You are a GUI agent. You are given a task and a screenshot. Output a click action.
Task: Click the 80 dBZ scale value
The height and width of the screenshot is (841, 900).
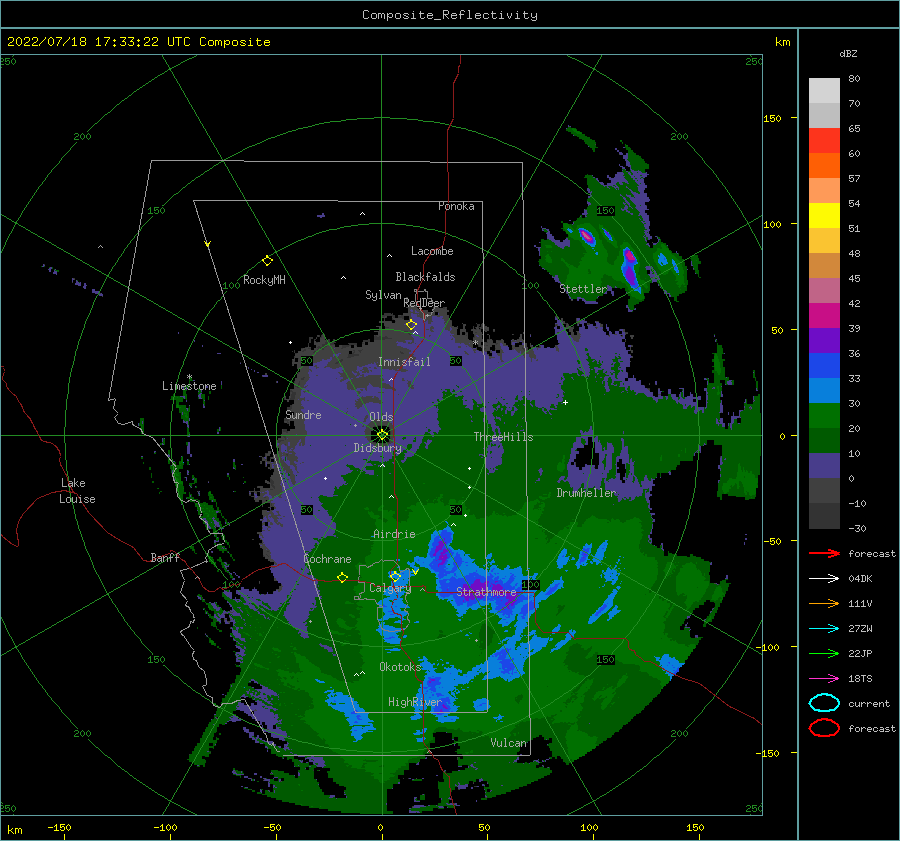point(854,79)
